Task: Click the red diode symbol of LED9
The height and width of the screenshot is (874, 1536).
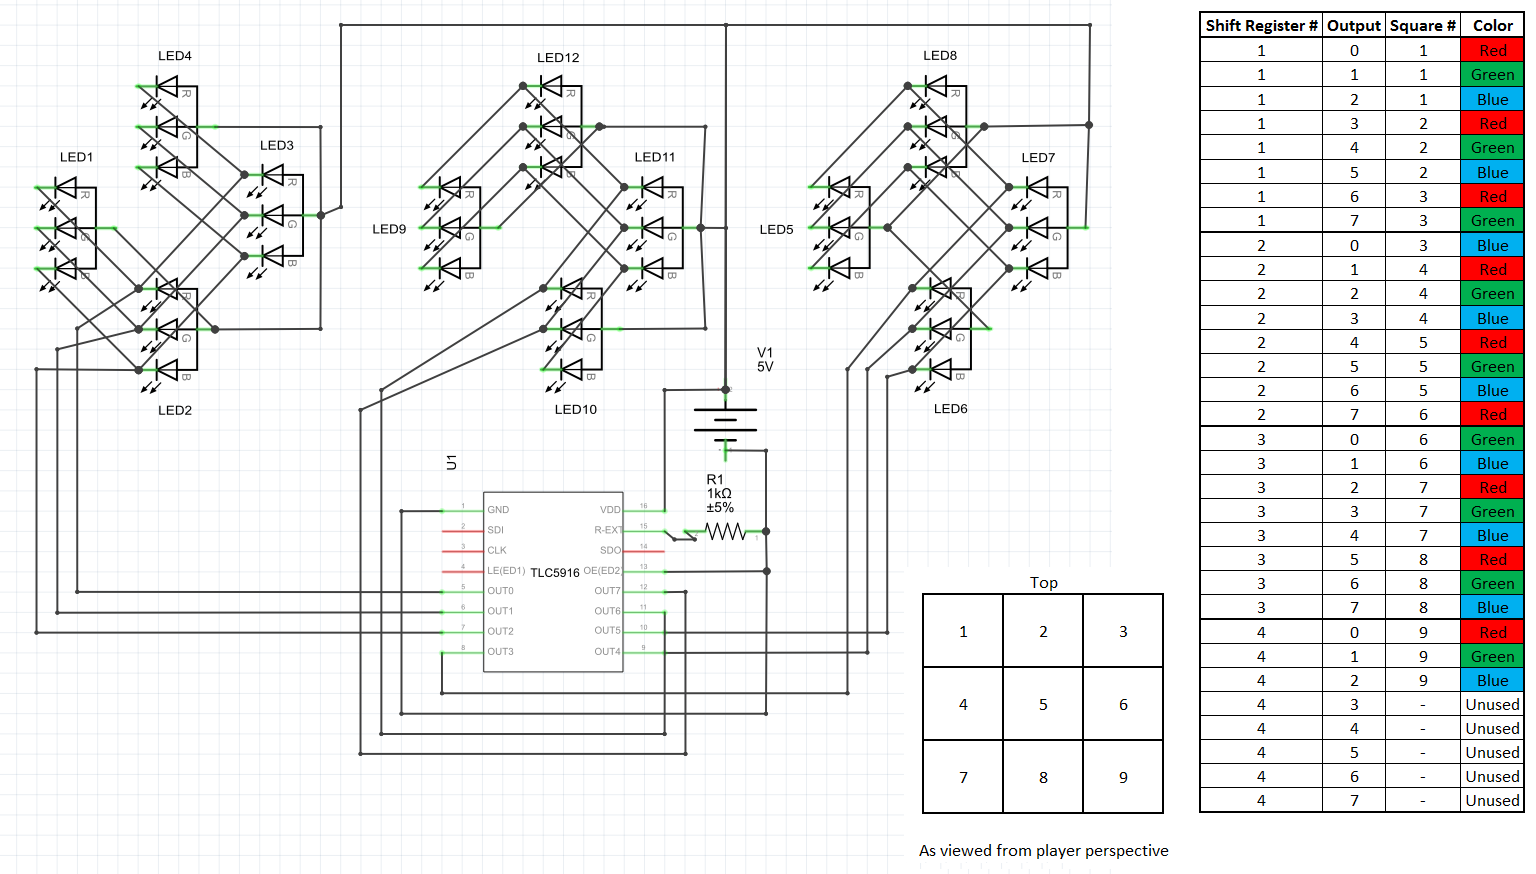Action: (x=450, y=187)
